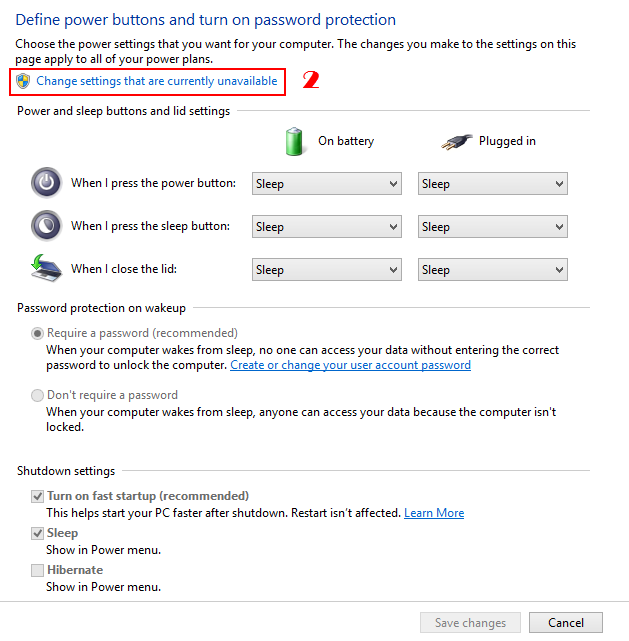
Task: Select Require a password radio button
Action: pos(38,333)
